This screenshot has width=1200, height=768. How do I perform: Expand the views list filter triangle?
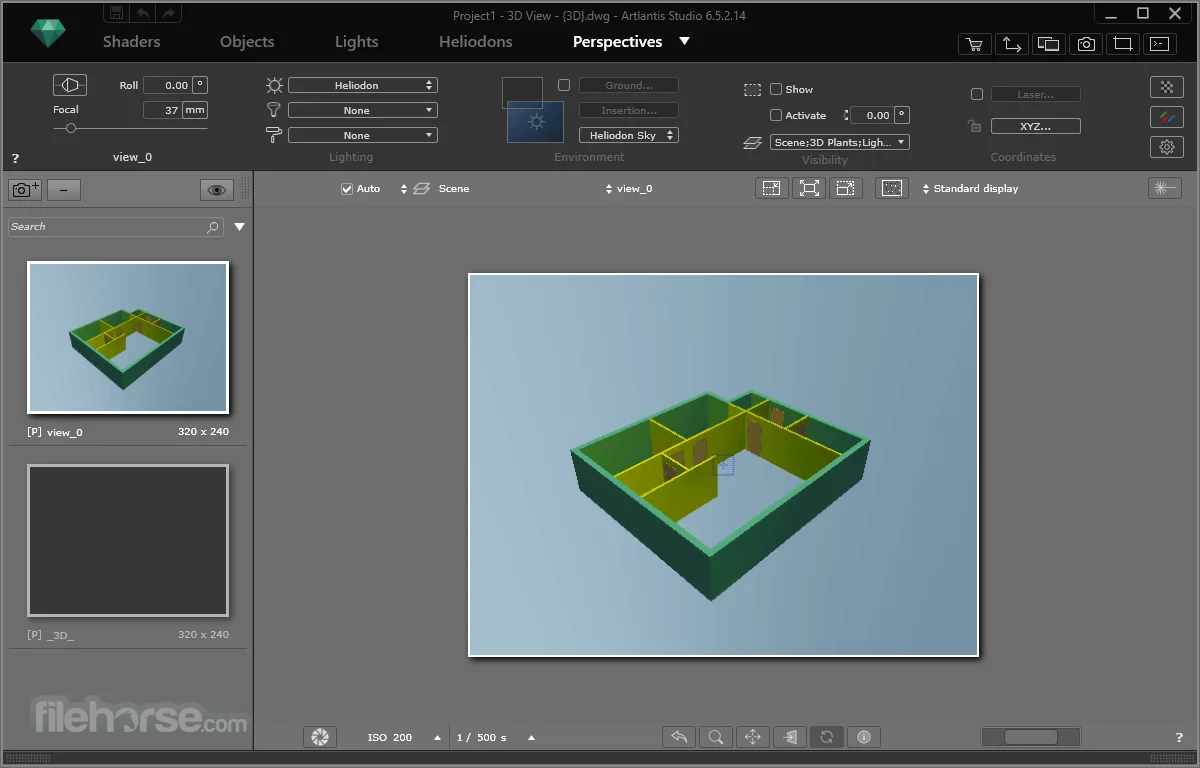239,227
